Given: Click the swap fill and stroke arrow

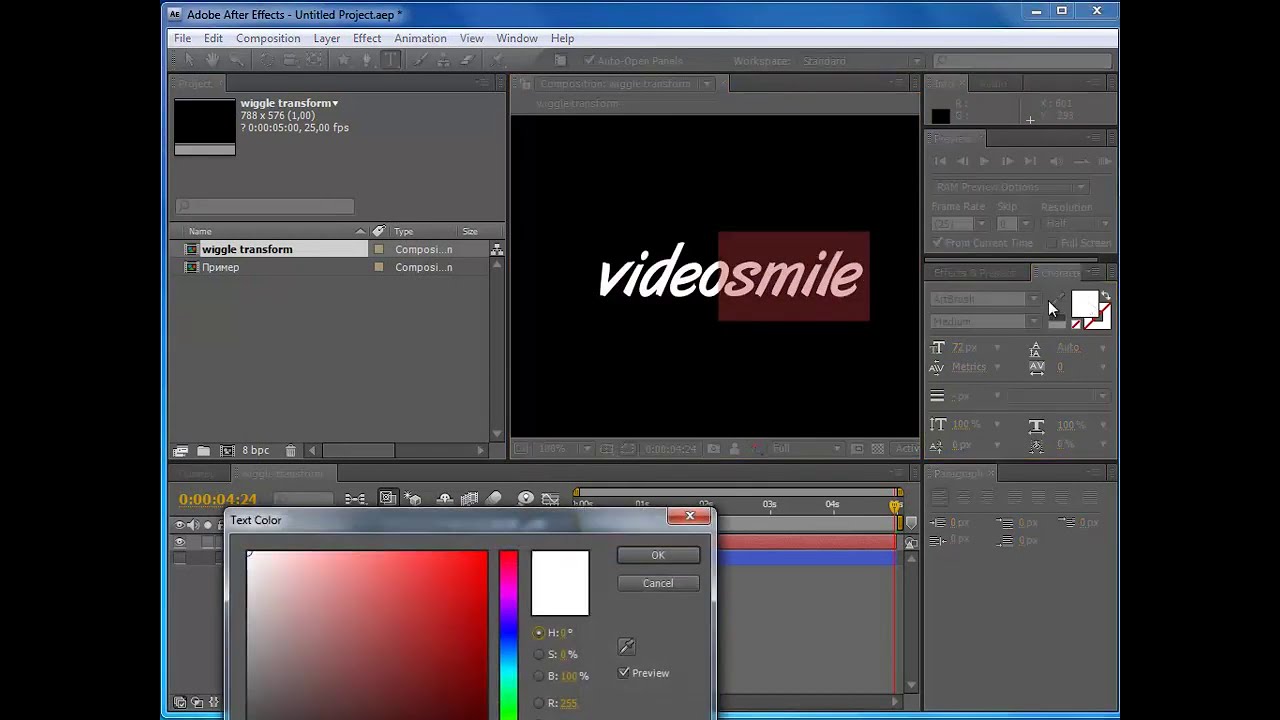Looking at the screenshot, I should click(1105, 297).
